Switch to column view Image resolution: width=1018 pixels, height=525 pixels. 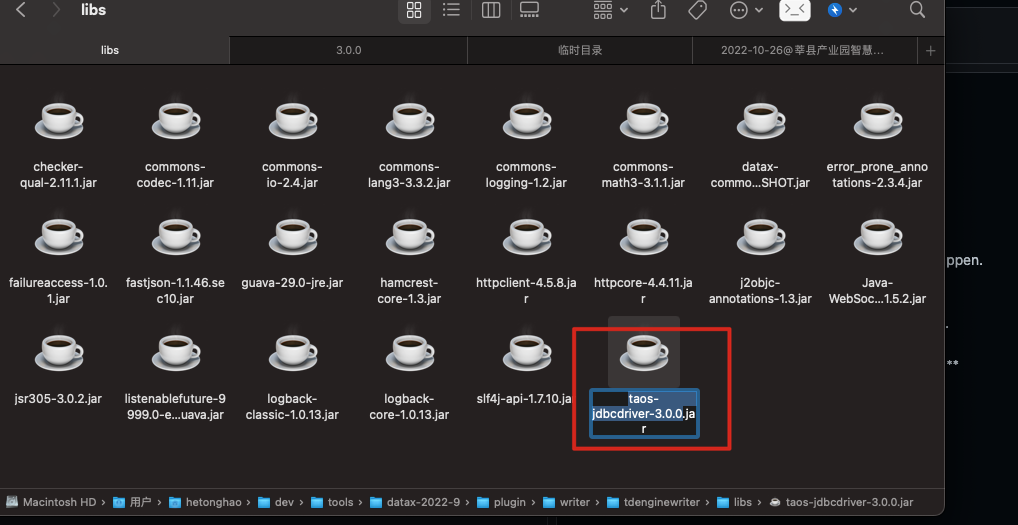[x=491, y=10]
